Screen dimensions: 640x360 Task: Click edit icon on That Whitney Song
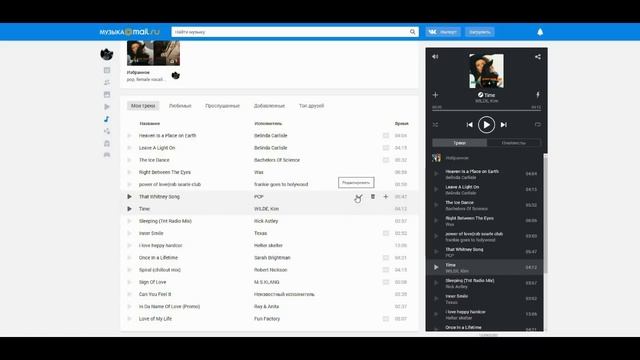pyautogui.click(x=358, y=197)
